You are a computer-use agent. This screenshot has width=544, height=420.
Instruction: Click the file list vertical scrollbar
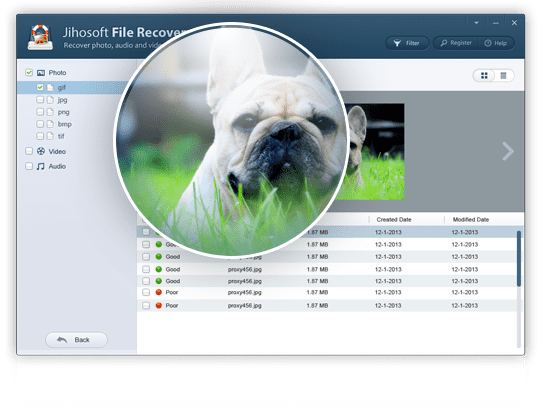tap(519, 258)
